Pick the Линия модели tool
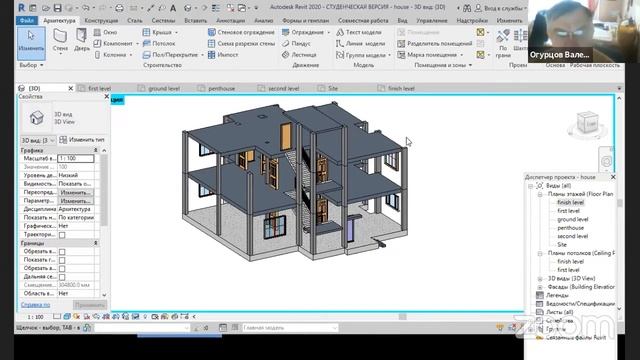640x360 pixels. click(x=360, y=43)
